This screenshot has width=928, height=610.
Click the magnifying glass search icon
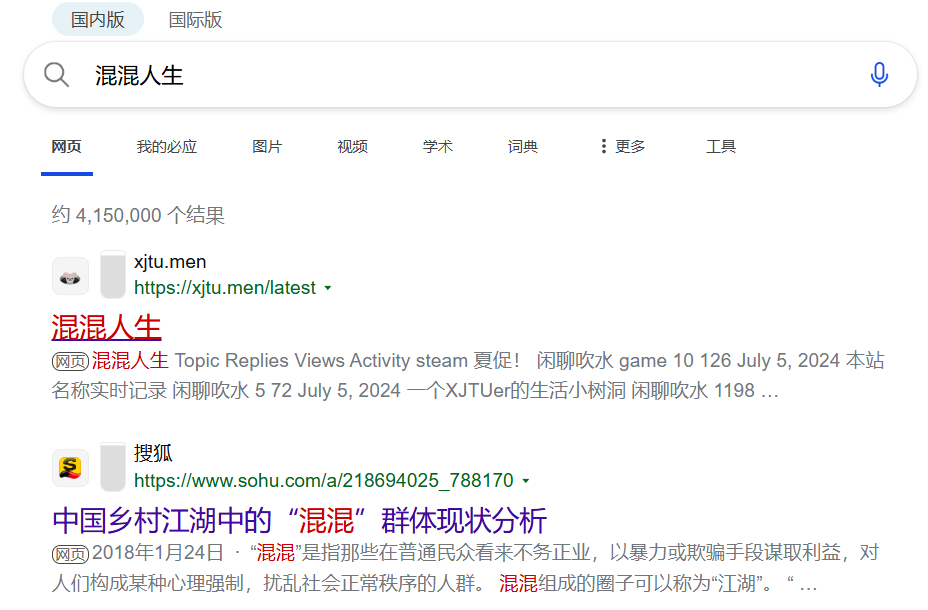[x=56, y=75]
